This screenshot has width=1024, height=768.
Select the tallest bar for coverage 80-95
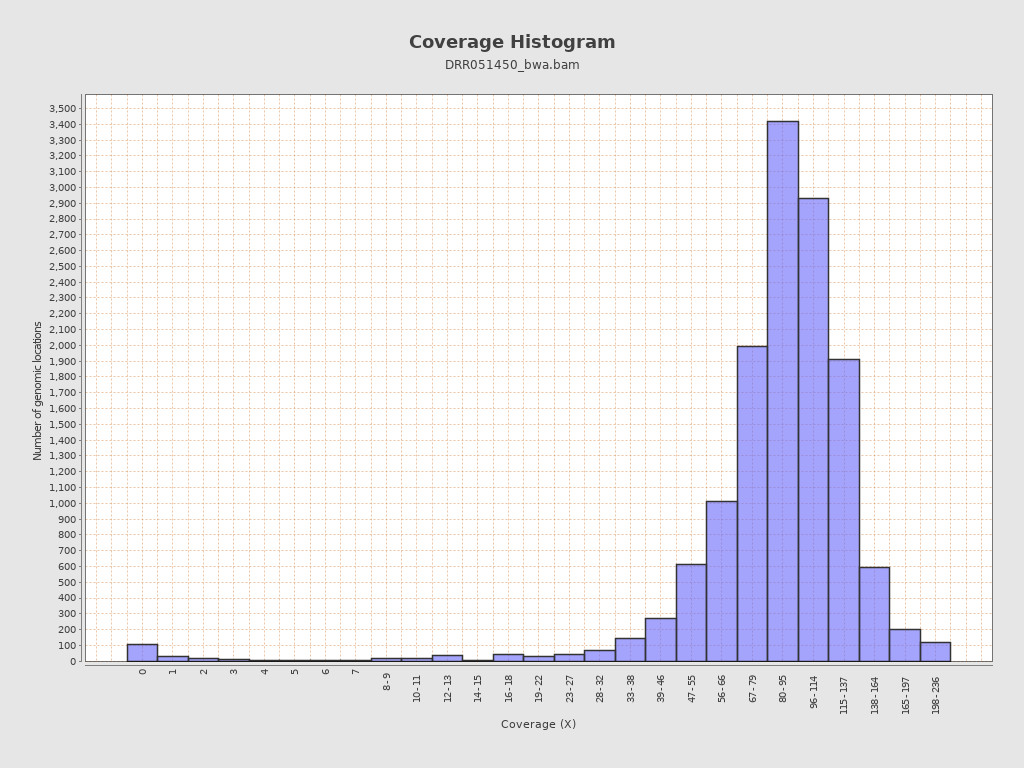[x=782, y=391]
